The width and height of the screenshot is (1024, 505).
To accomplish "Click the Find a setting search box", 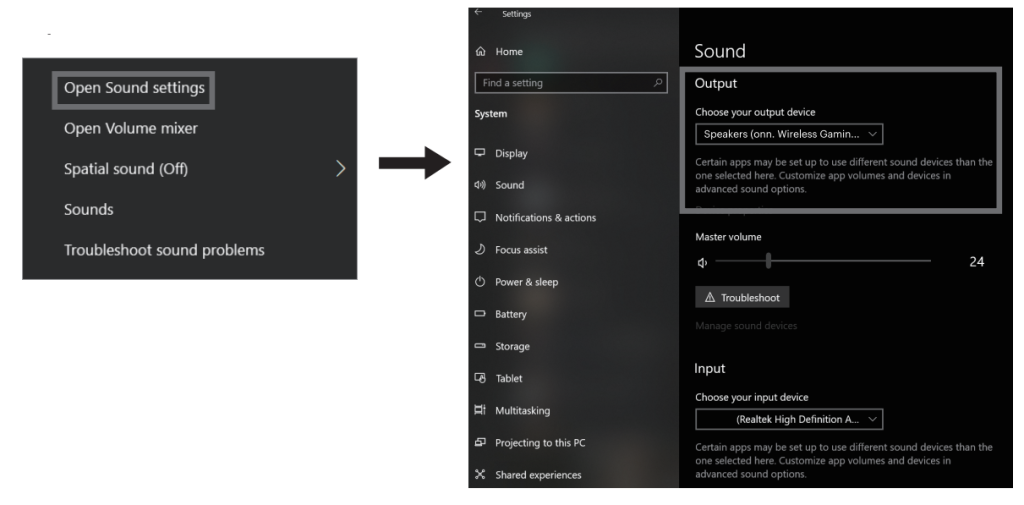I will click(x=565, y=83).
